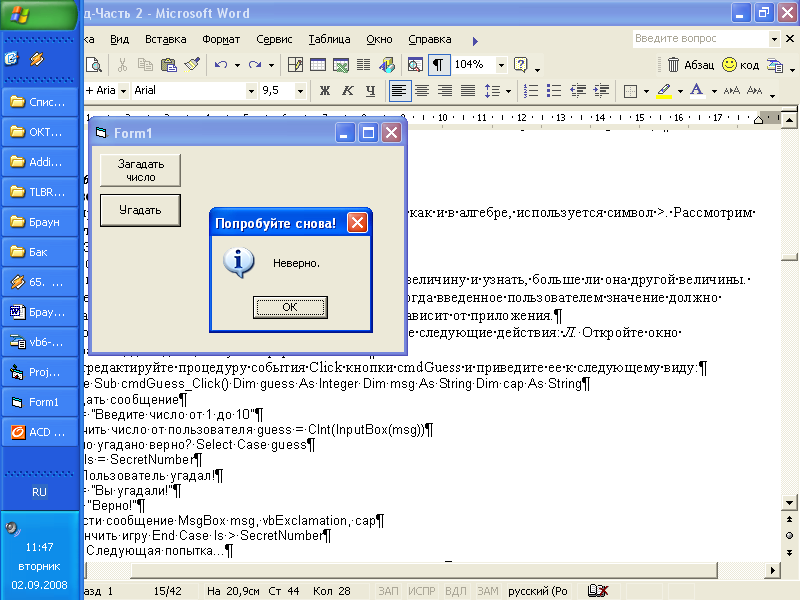Image resolution: width=800 pixels, height=600 pixels.
Task: Toggle Show/Hide paragraph marks
Action: click(x=438, y=65)
